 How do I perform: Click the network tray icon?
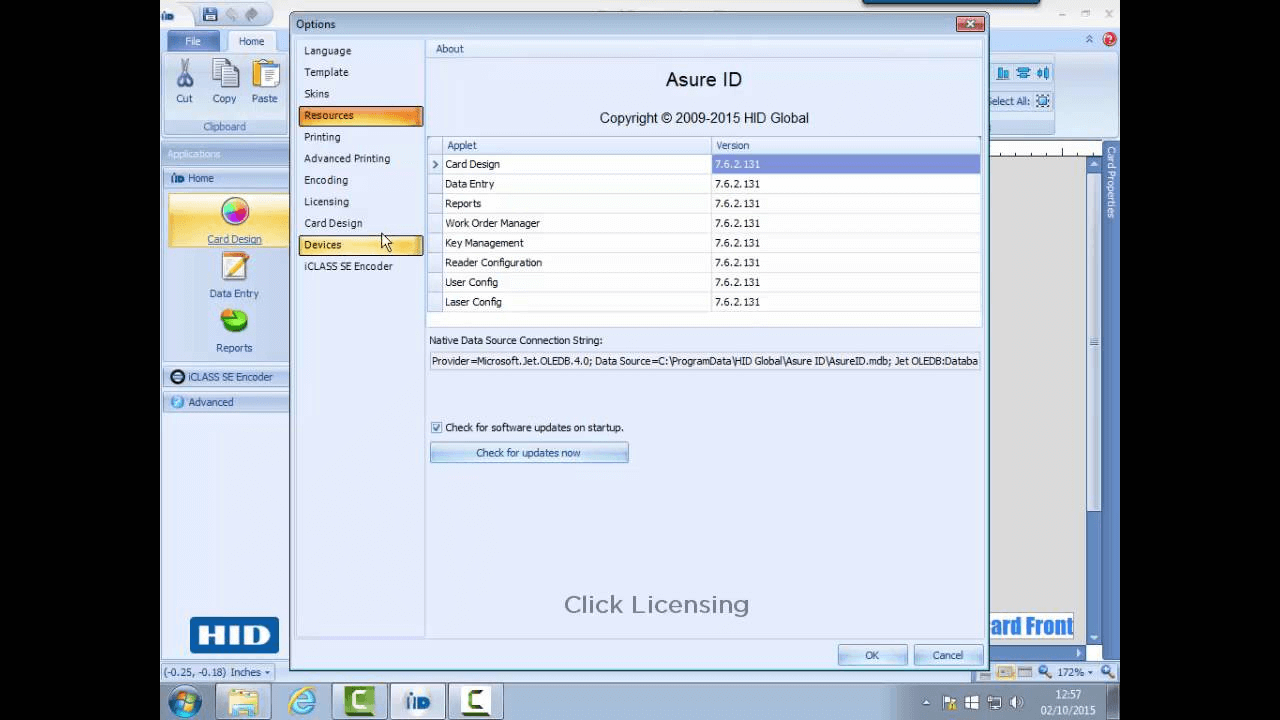[x=994, y=702]
